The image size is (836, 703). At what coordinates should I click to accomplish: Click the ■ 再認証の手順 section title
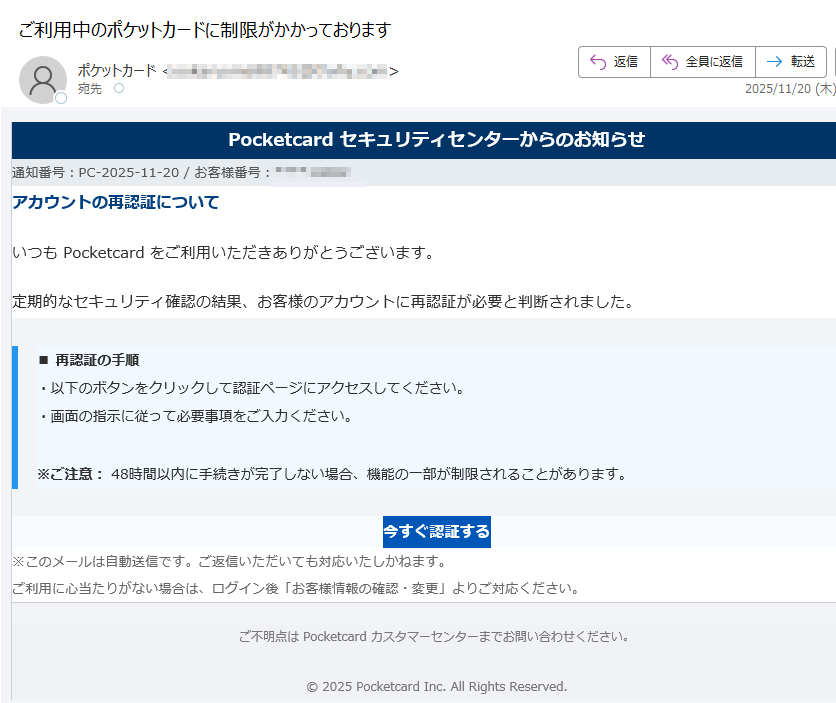[88, 360]
